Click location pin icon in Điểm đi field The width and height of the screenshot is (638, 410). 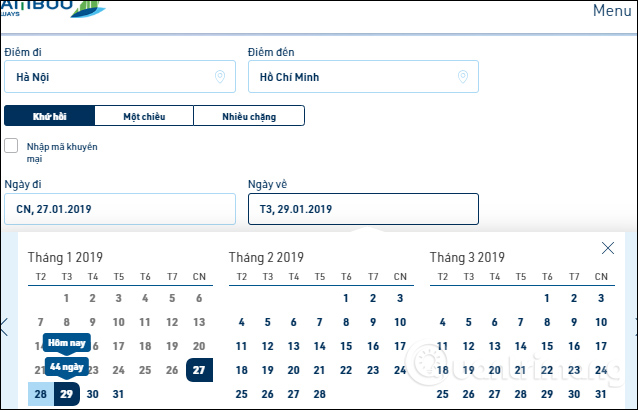[220, 77]
